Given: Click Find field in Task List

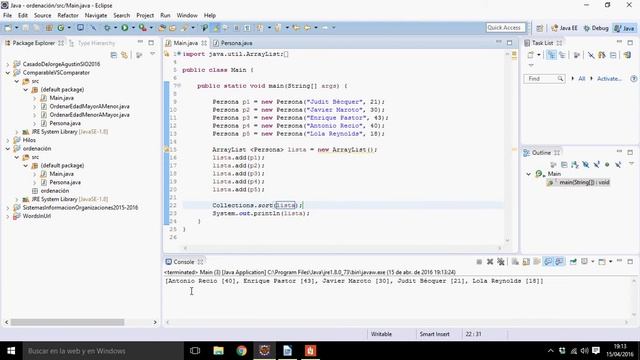Looking at the screenshot, I should (544, 79).
